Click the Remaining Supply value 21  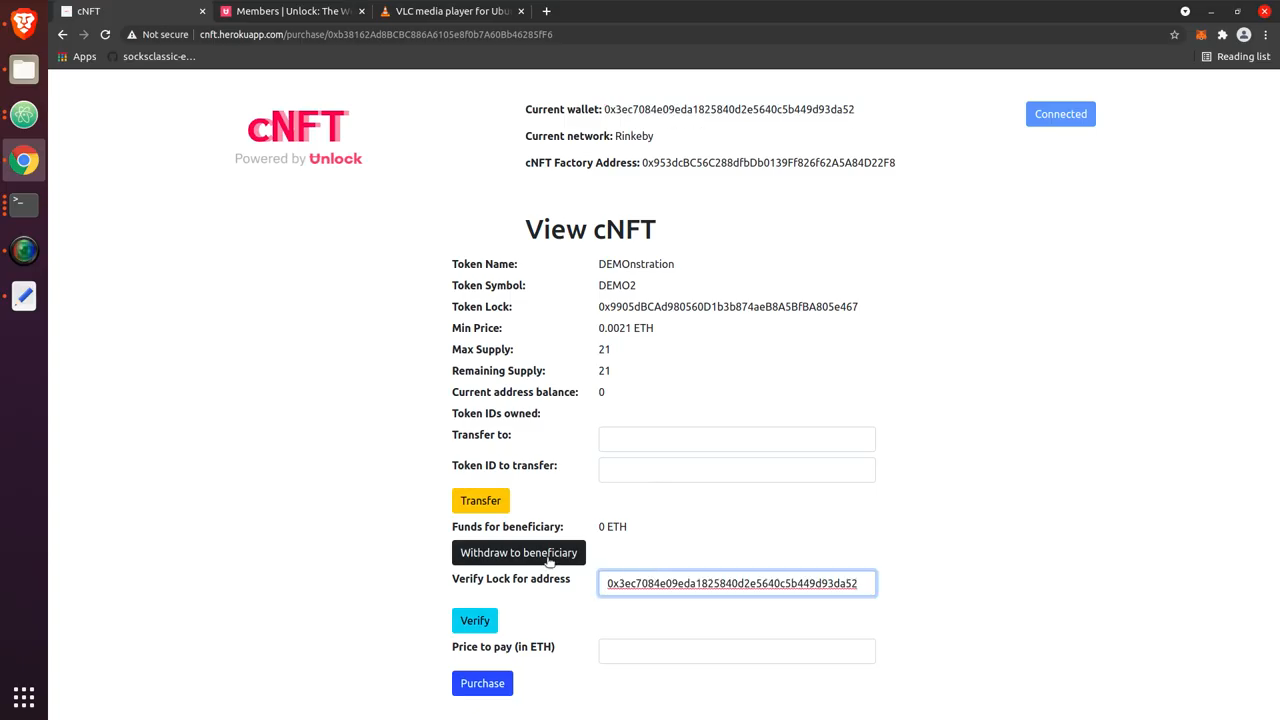[604, 371]
